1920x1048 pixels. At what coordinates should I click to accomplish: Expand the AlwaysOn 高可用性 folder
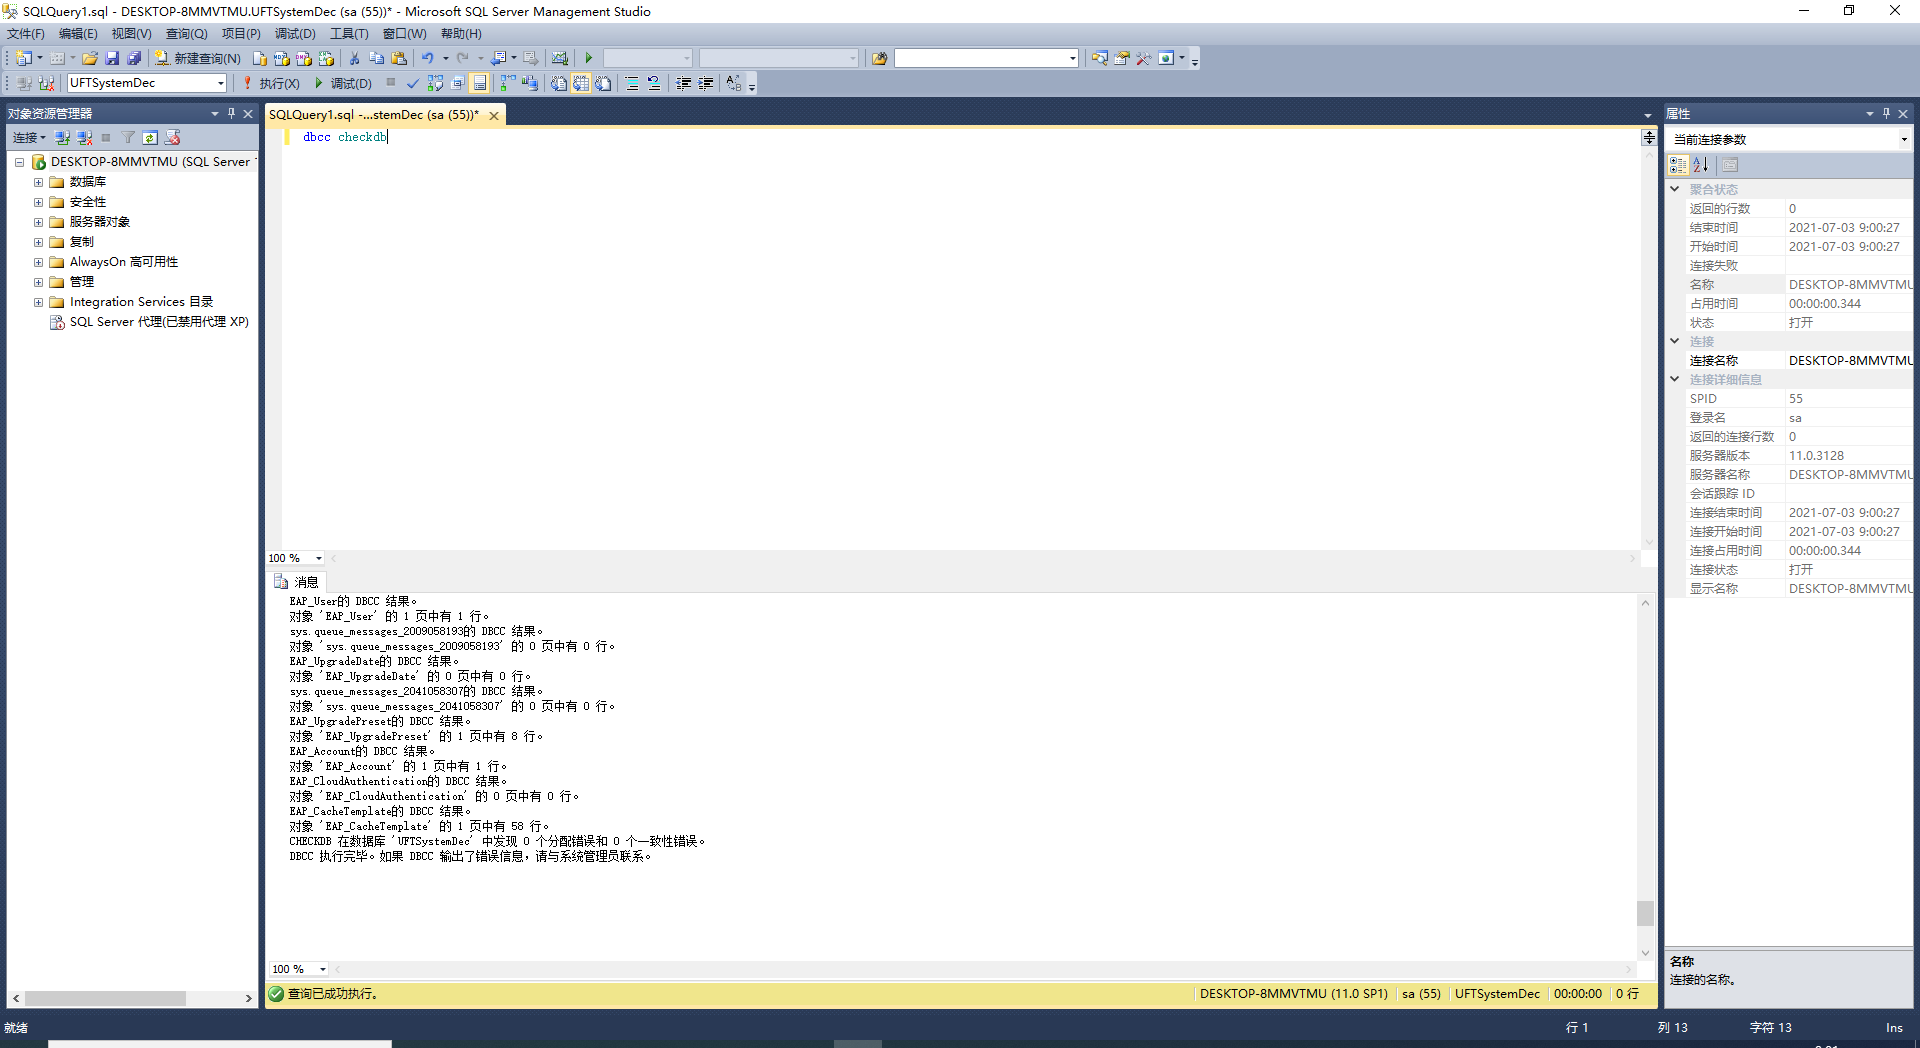(38, 262)
